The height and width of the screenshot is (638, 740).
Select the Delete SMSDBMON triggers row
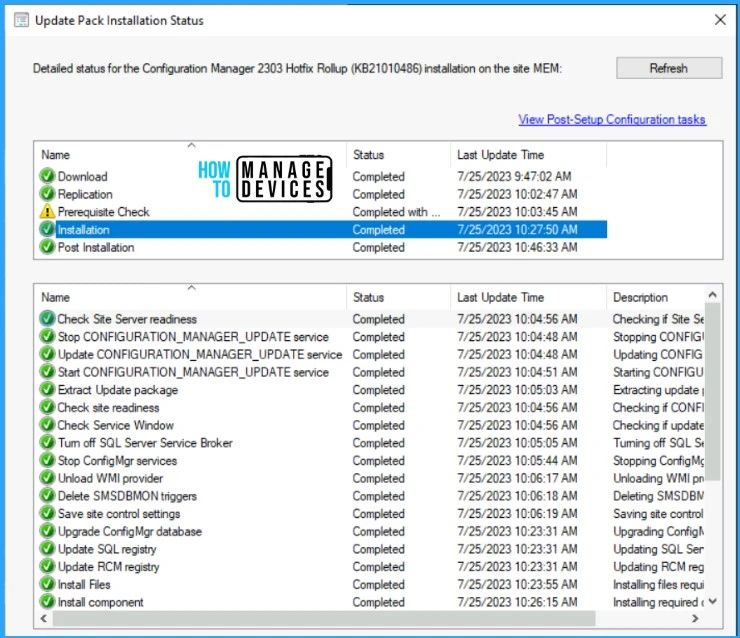pos(370,495)
